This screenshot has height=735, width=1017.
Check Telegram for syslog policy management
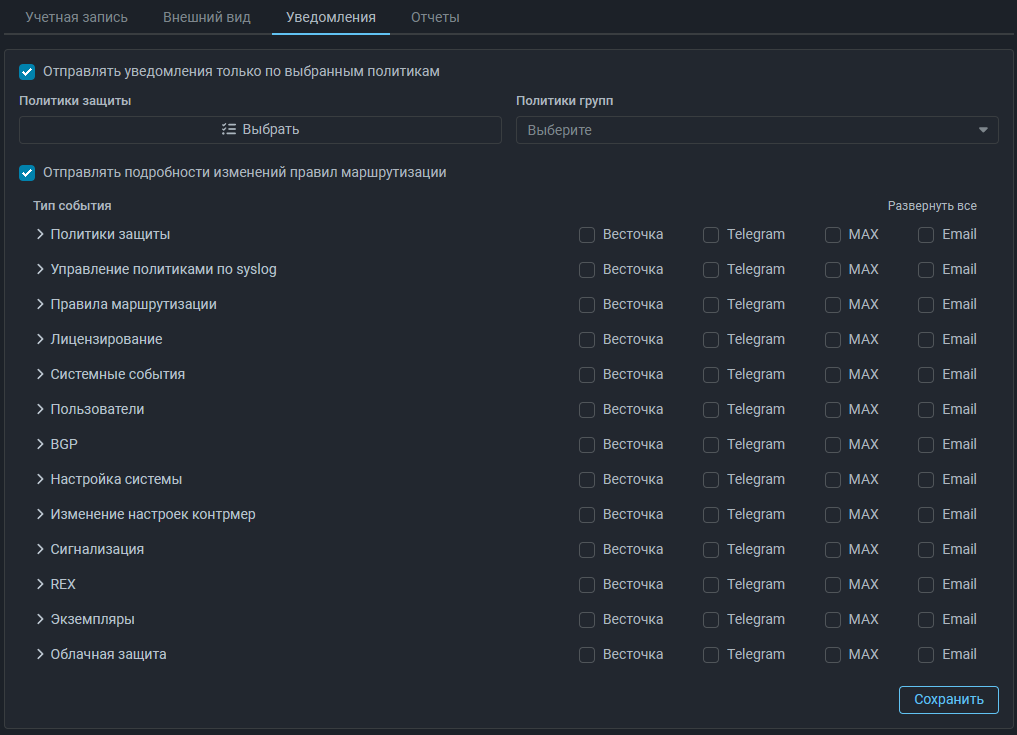pos(711,270)
